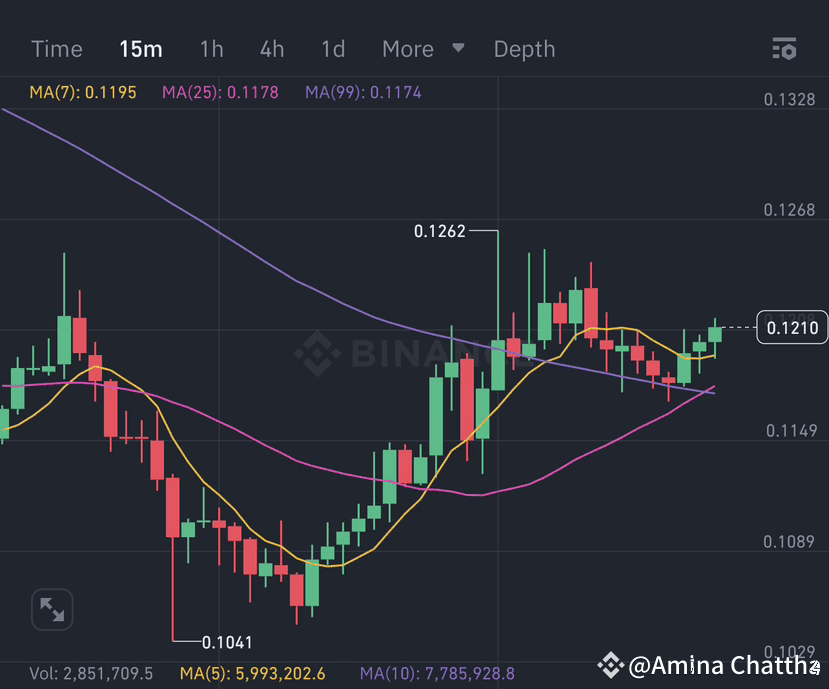Click the current price label 0.1210
The height and width of the screenshot is (689, 829).
[x=791, y=327]
